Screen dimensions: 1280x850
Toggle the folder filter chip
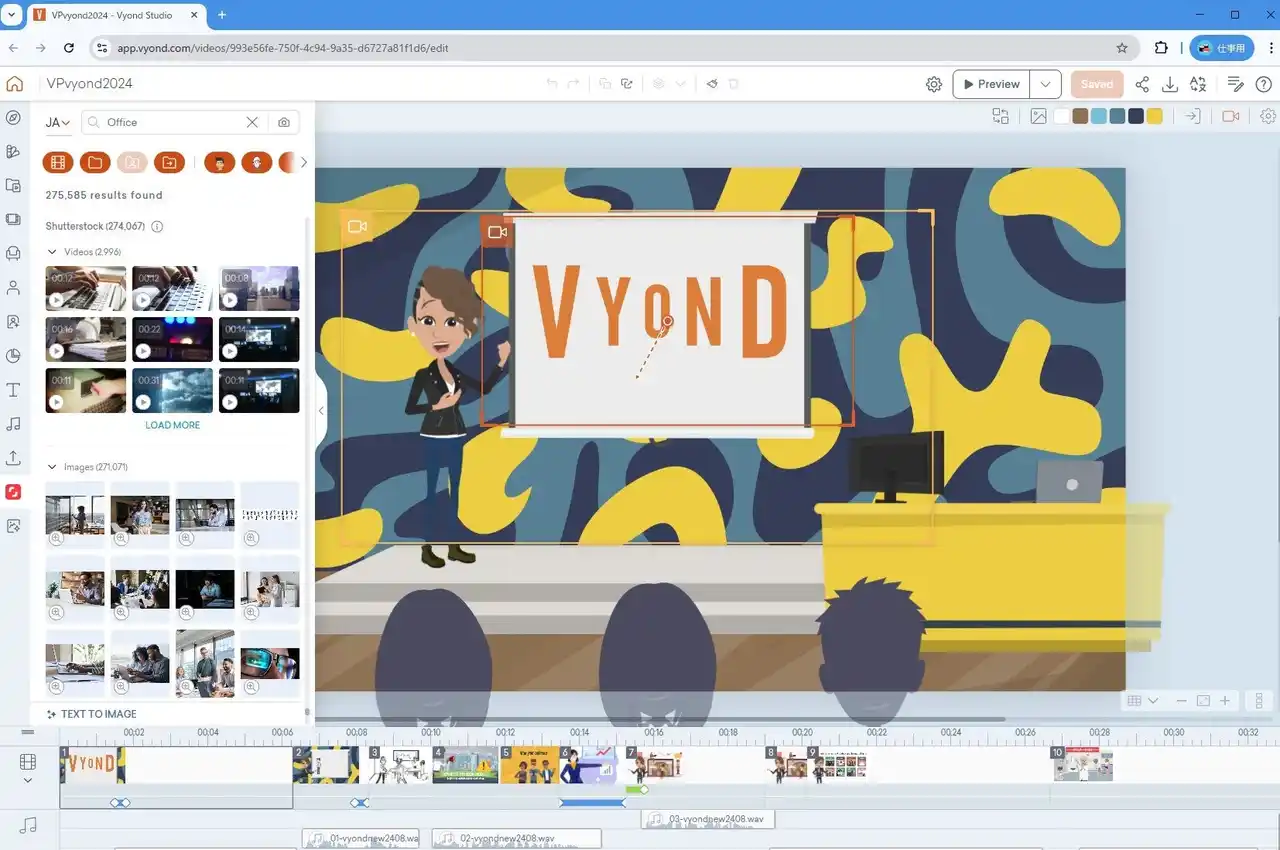click(x=95, y=162)
